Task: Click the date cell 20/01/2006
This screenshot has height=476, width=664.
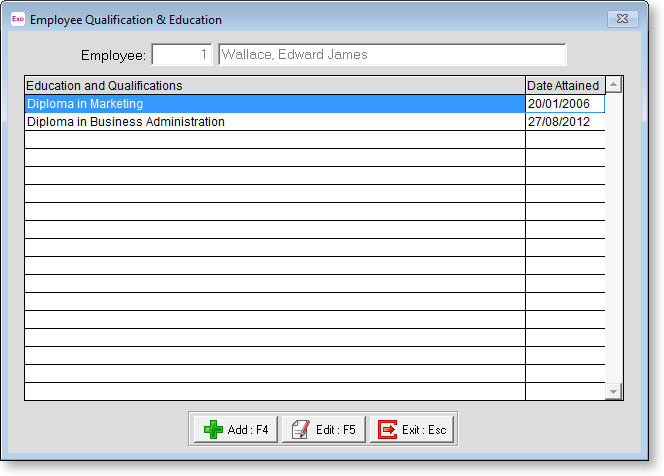Action: pyautogui.click(x=564, y=104)
